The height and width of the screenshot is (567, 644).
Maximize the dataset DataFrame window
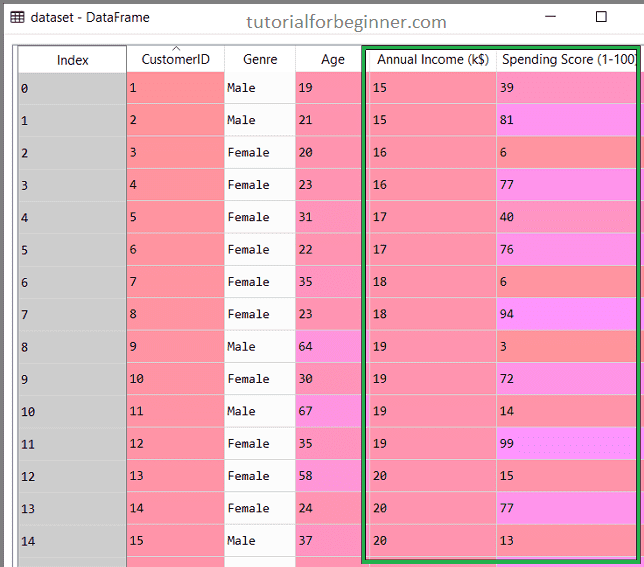click(x=601, y=16)
